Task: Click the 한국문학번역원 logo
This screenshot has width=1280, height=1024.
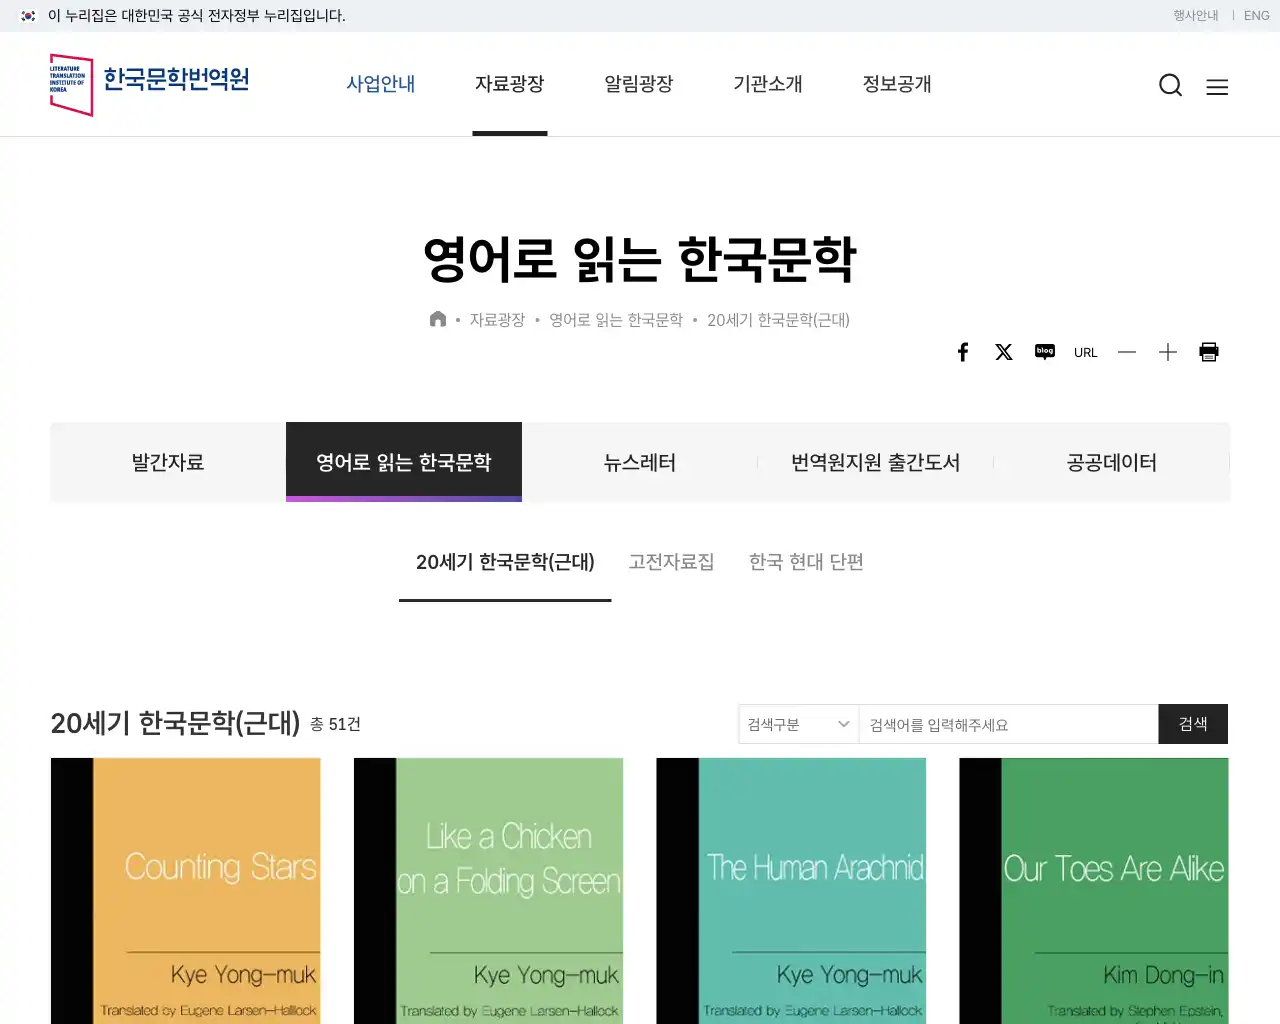Action: [x=150, y=84]
